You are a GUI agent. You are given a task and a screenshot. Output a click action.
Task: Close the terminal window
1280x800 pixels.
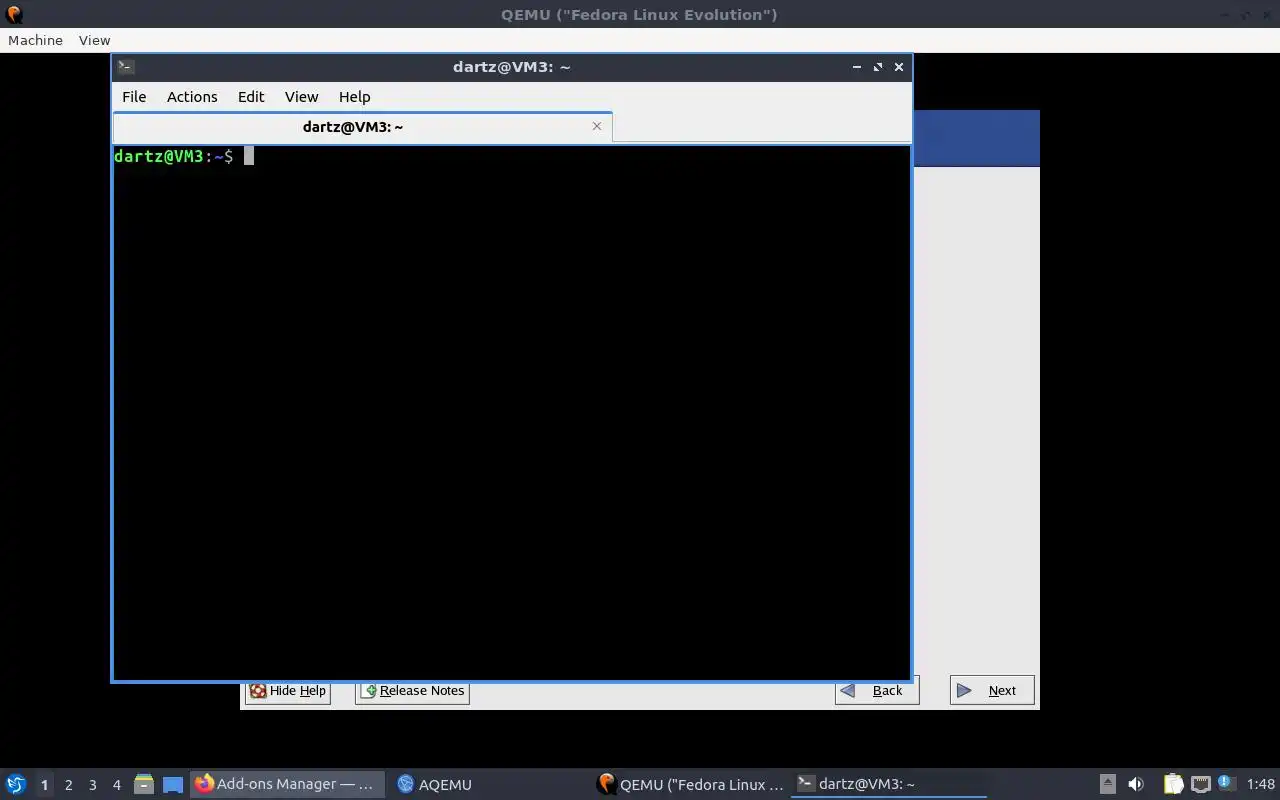click(x=899, y=67)
